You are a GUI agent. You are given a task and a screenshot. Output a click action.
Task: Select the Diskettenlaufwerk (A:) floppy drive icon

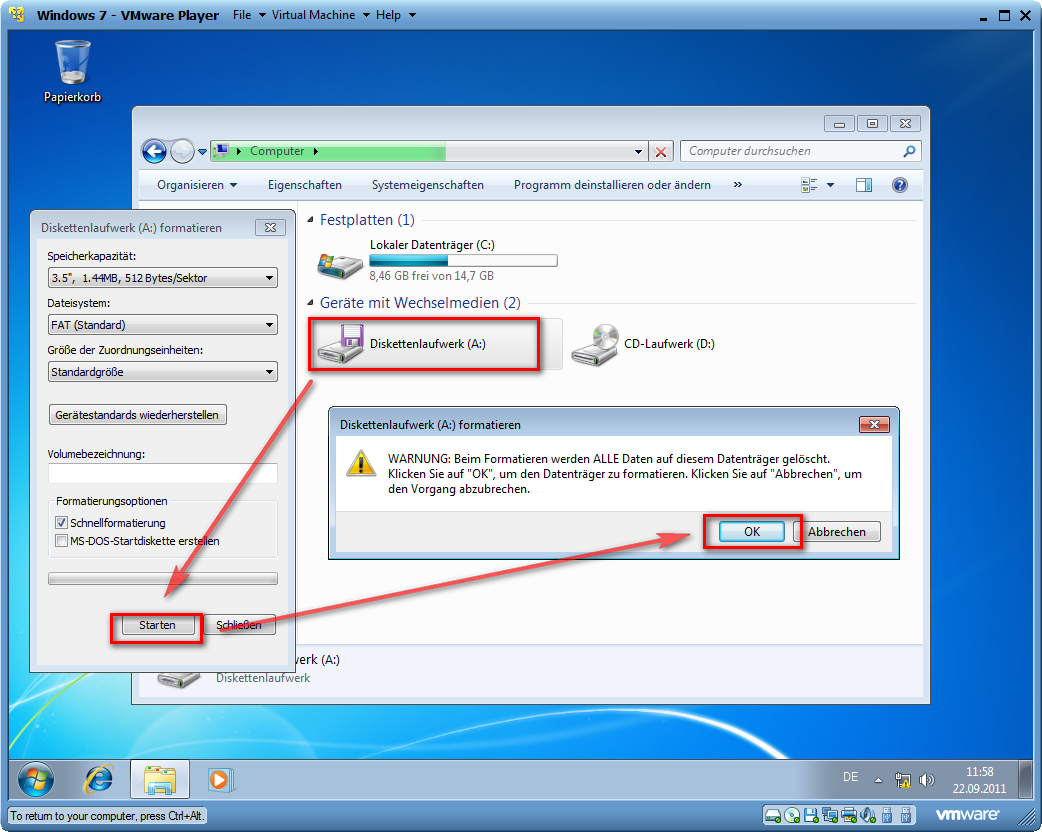pyautogui.click(x=340, y=344)
